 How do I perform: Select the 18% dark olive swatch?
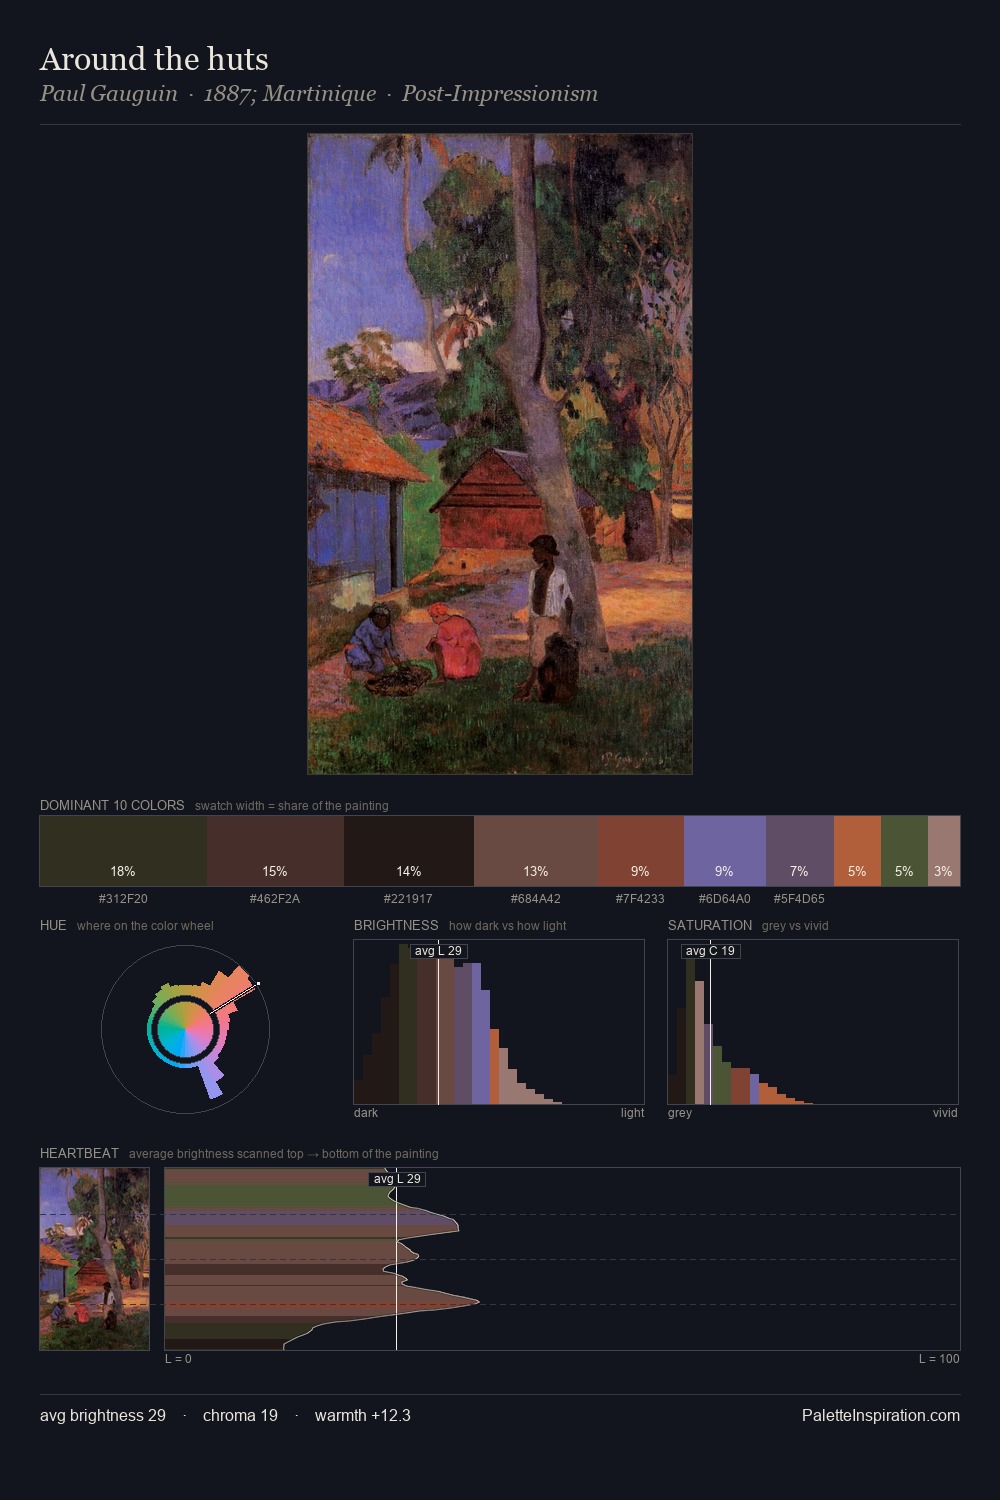[x=123, y=851]
